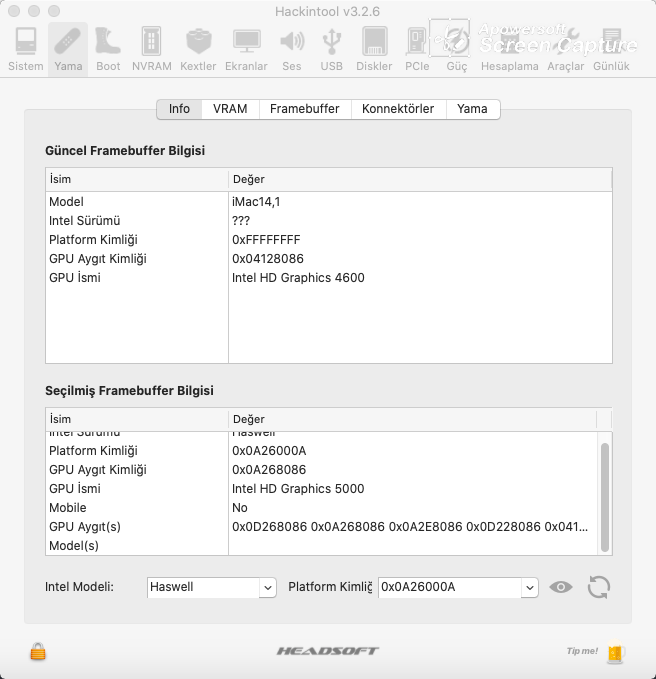Click the İsim column header in the Güncel table
Viewport: 656px width, 679px height.
137,179
